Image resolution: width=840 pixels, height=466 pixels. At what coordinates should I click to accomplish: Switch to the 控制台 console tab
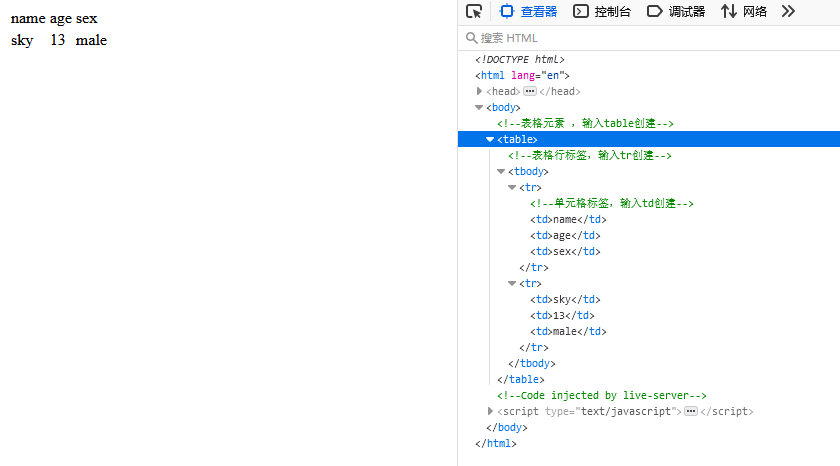pyautogui.click(x=602, y=11)
